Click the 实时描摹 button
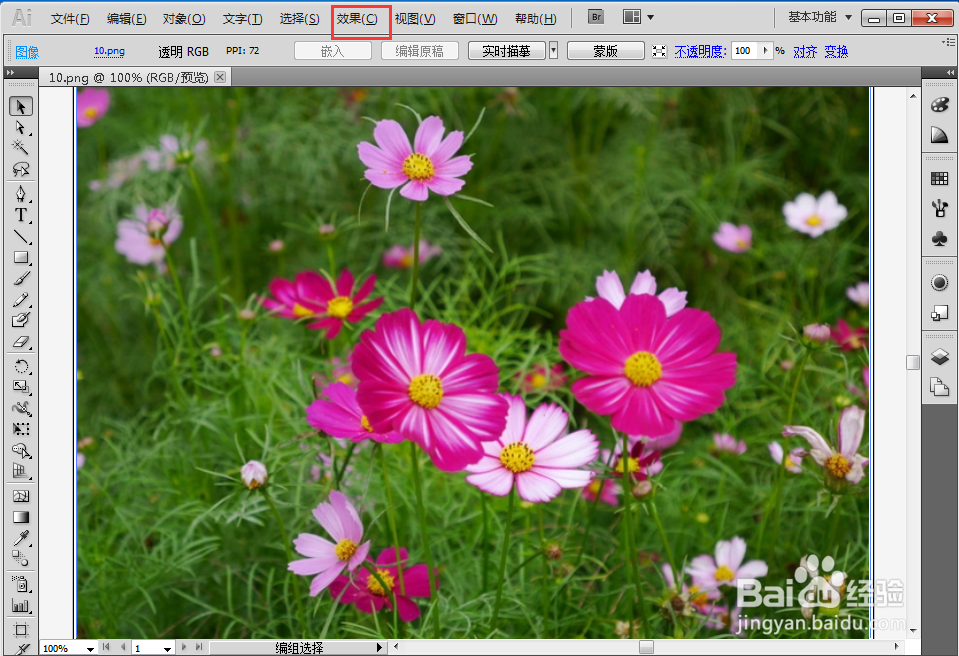Viewport: 959px width, 656px height. 506,51
